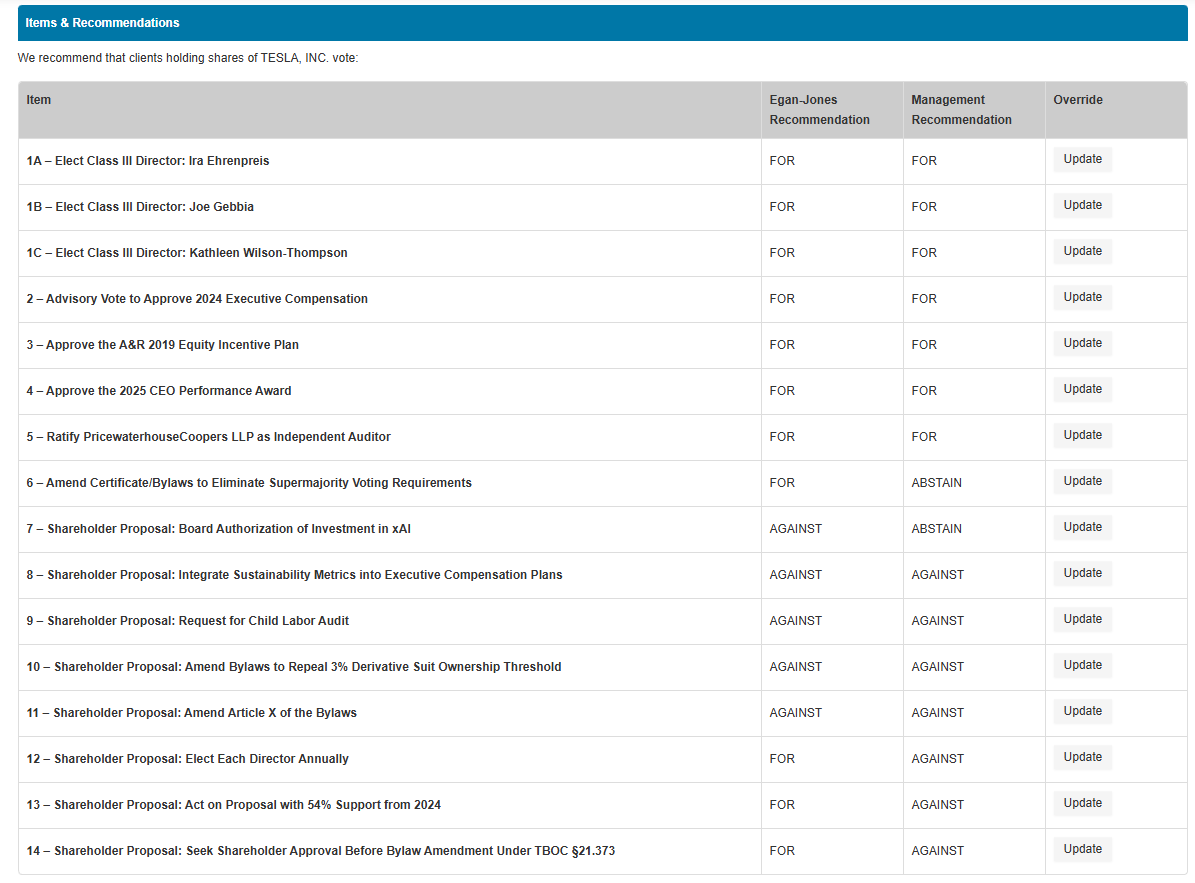Click Update for item 8 Sustainability Metrics
Viewport: 1195px width, 883px height.
pos(1082,573)
